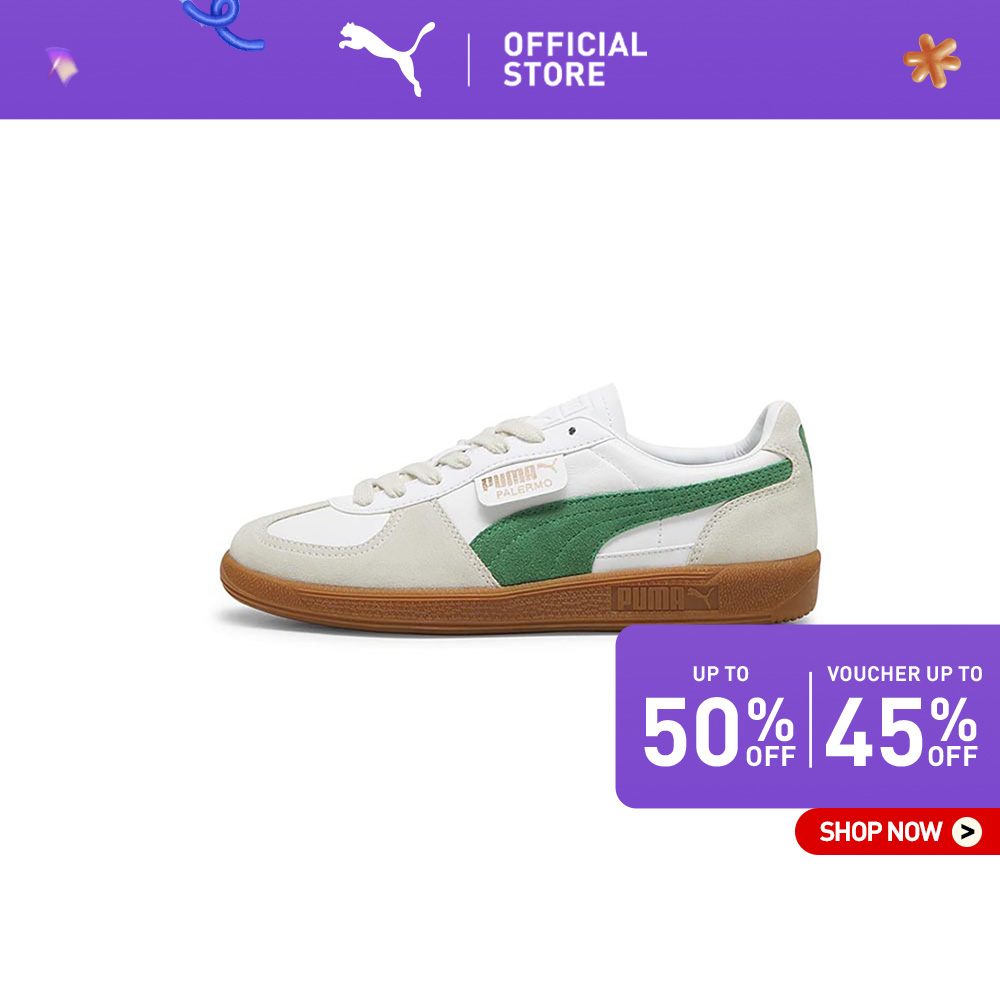This screenshot has width=1000, height=1000.
Task: Click the Puma Palermo sneaker image
Action: tap(520, 508)
